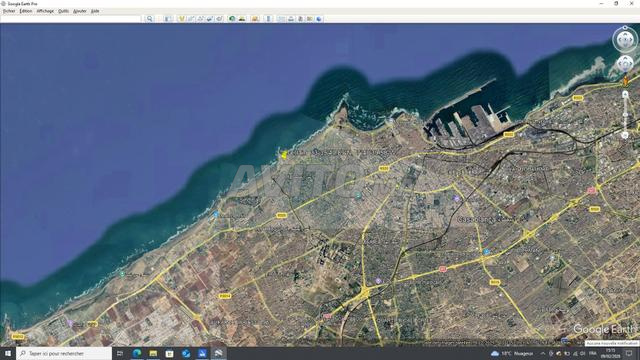Screen dimensions: 640x360
Task: Open the Édition menu
Action: [26, 11]
